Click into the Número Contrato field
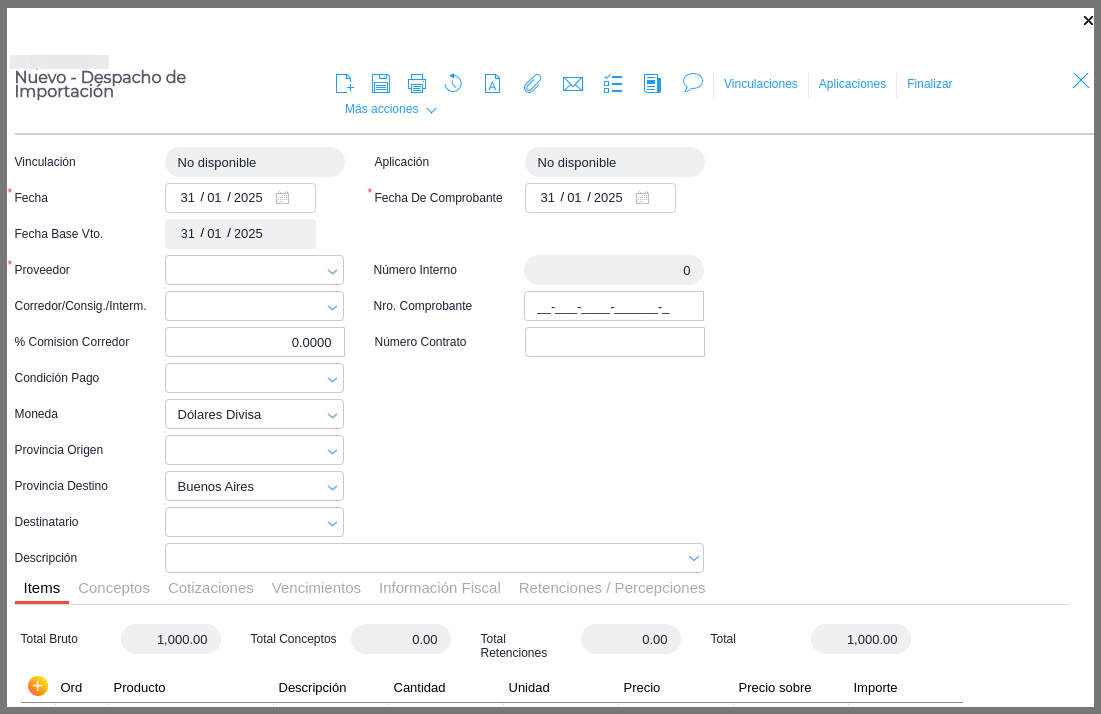 614,342
